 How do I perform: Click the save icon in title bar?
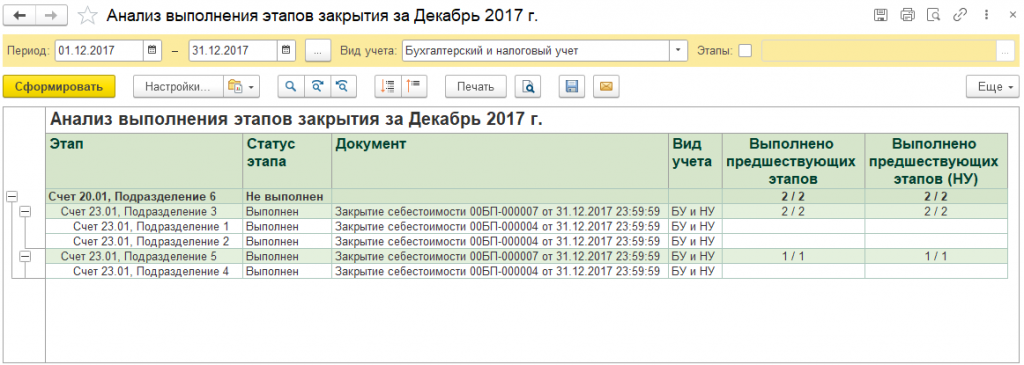pyautogui.click(x=880, y=14)
